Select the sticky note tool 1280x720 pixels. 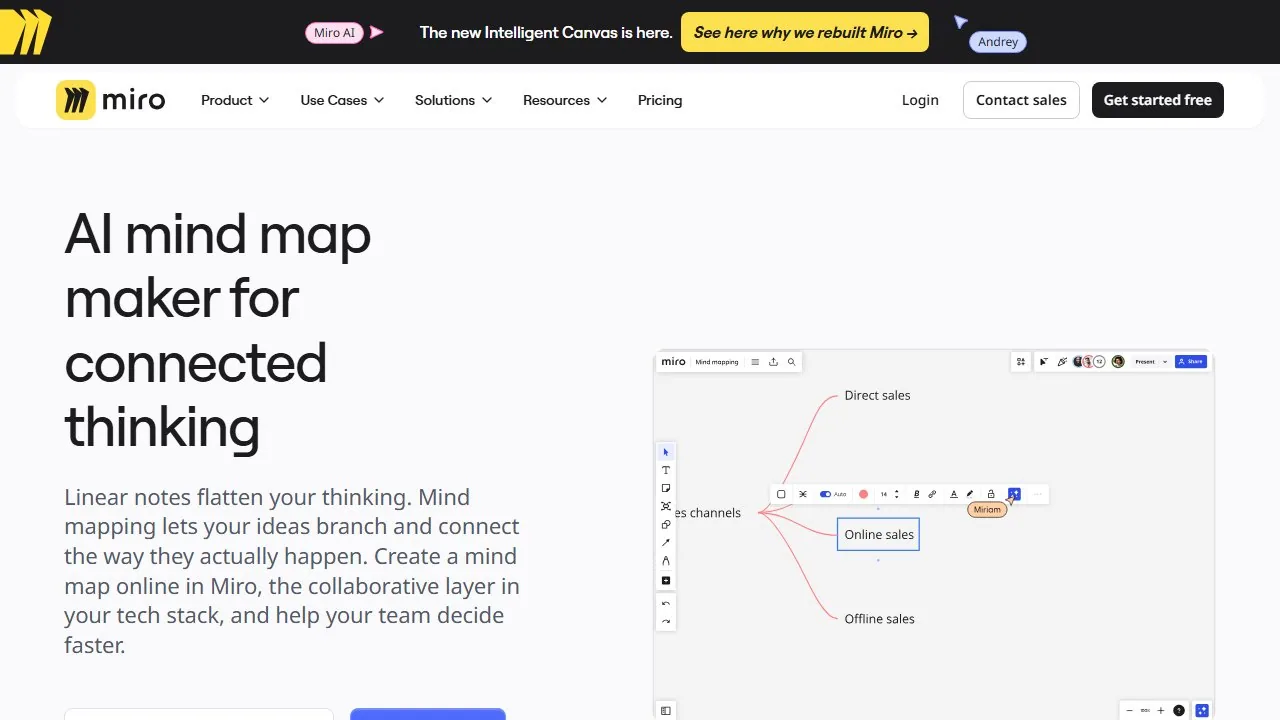666,488
